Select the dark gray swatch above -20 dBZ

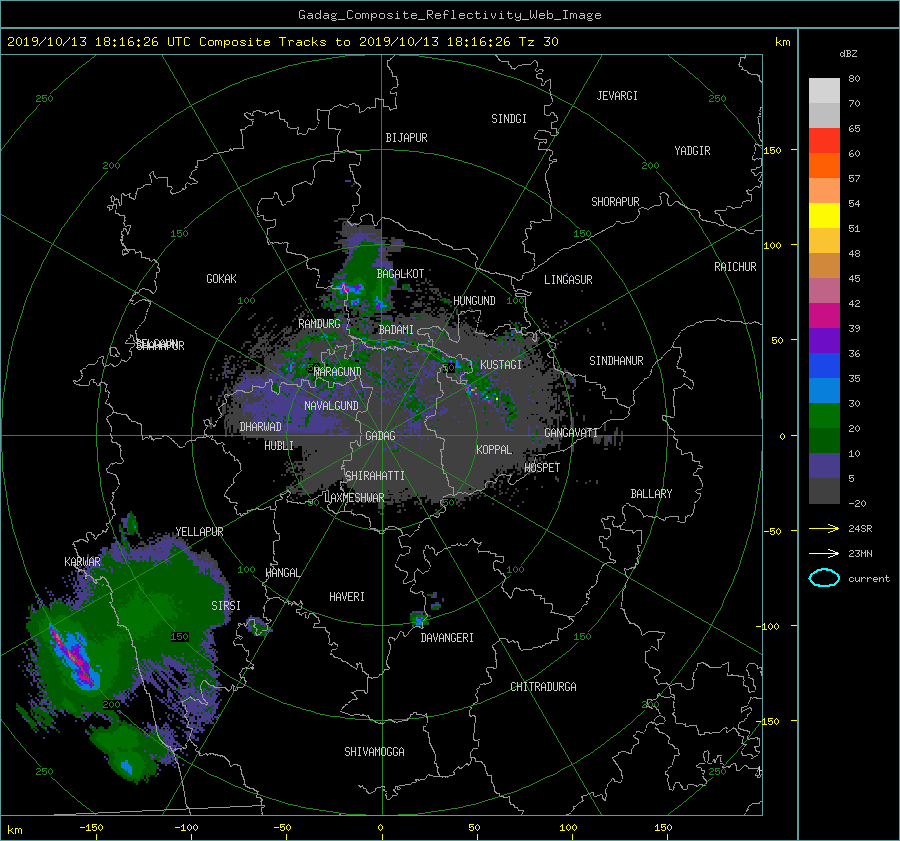point(824,491)
